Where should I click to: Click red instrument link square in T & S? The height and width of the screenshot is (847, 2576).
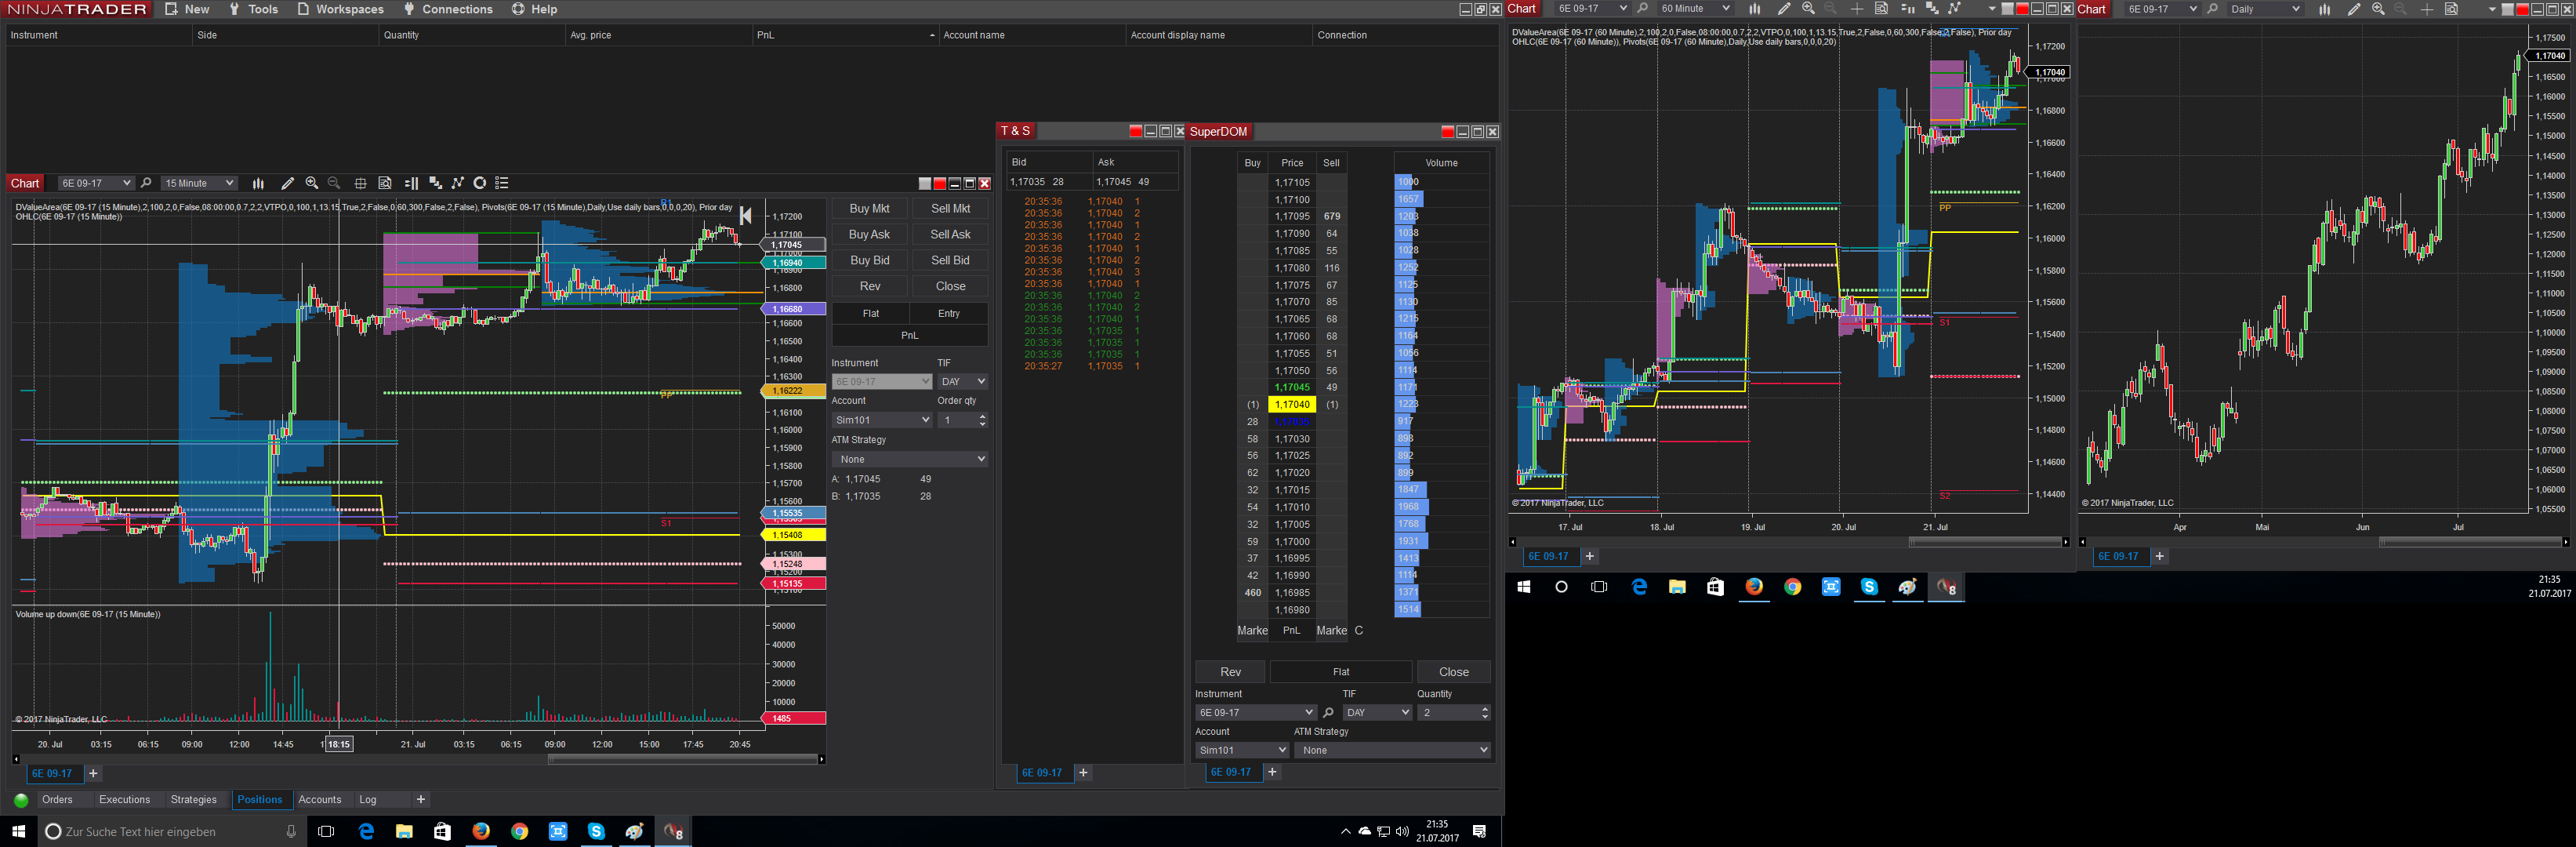click(1135, 131)
